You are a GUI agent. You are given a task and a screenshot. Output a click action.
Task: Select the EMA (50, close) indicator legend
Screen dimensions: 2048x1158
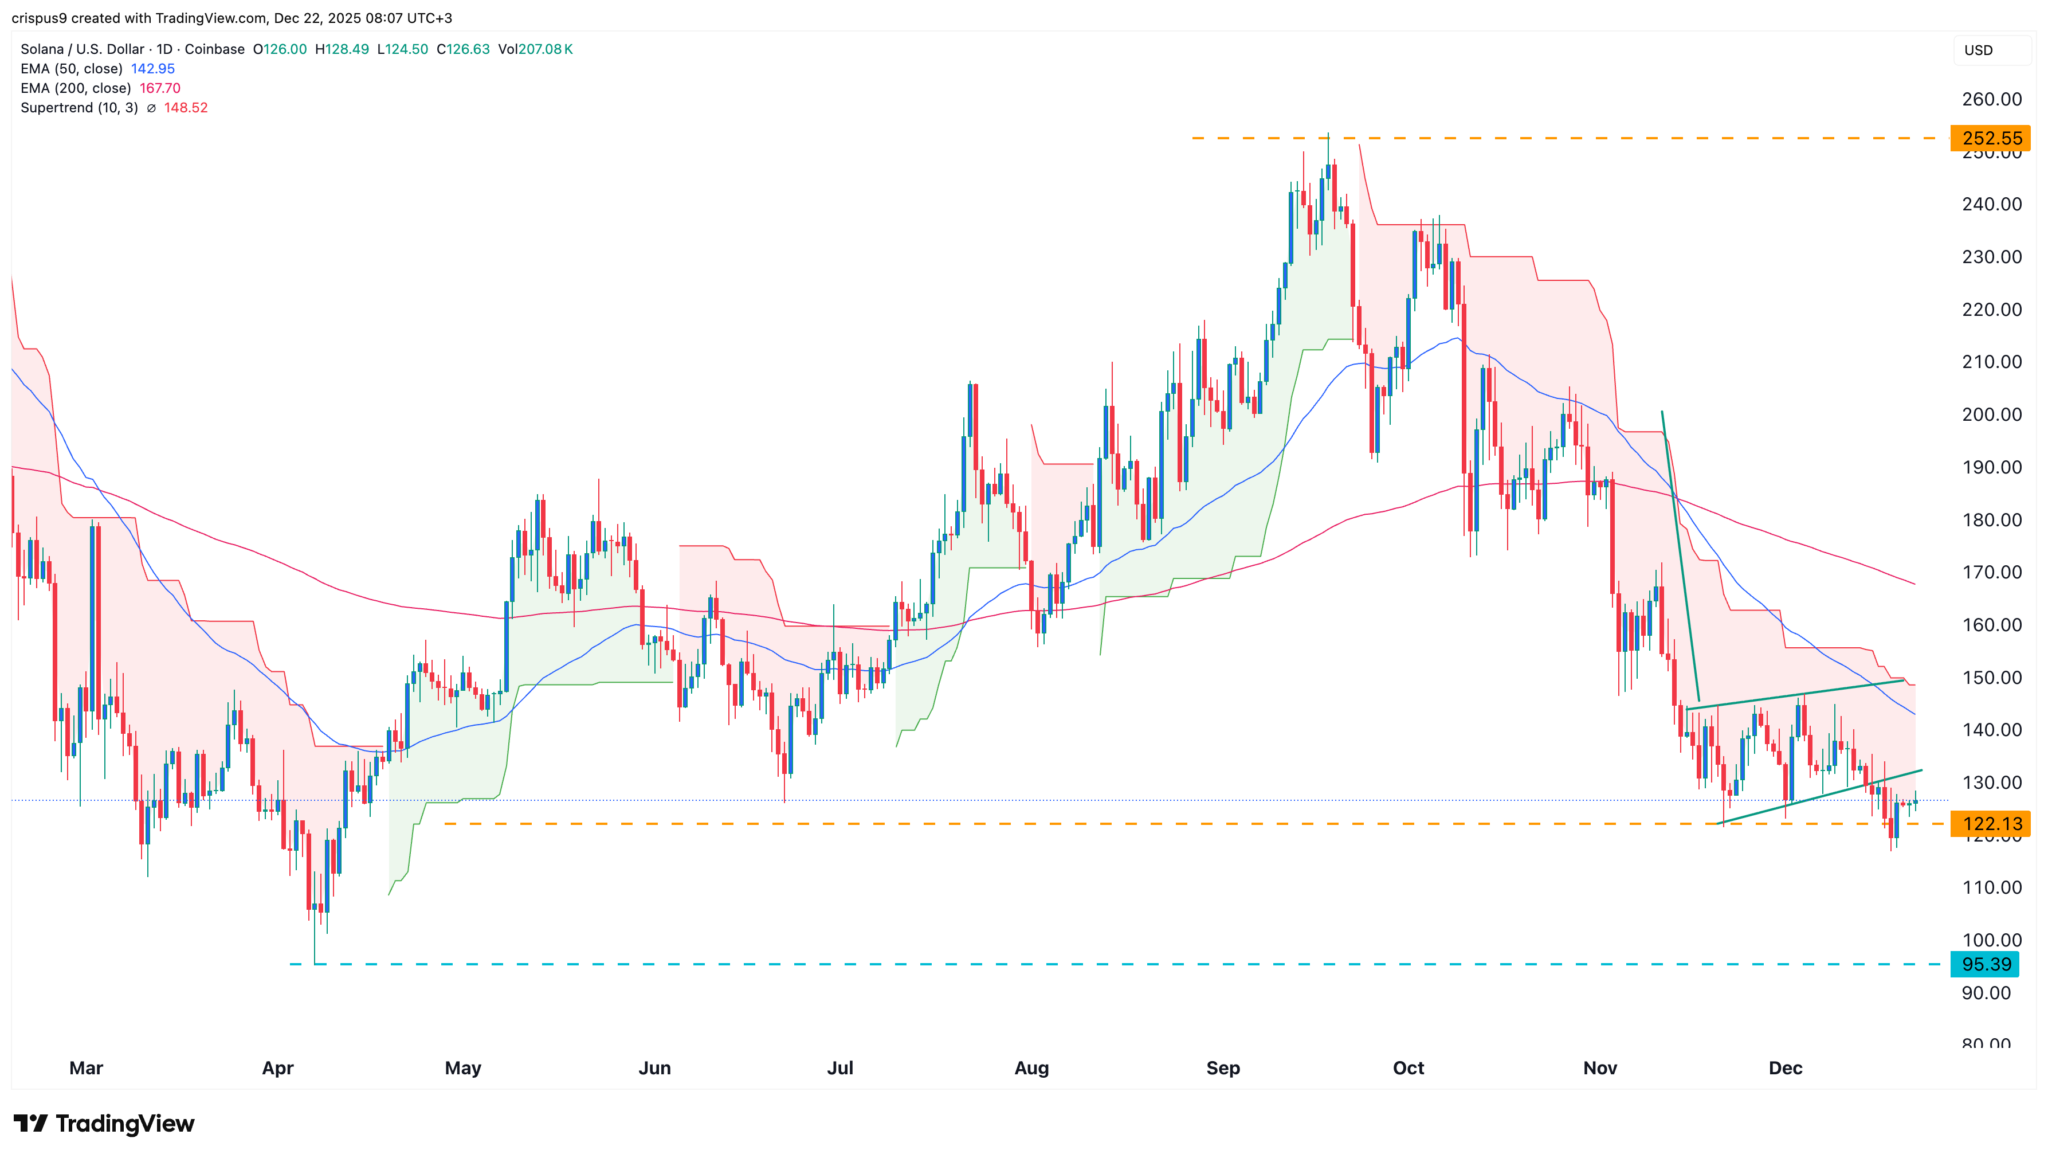(71, 69)
